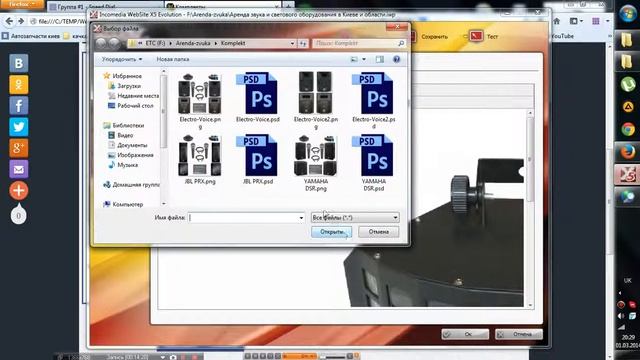This screenshot has width=640, height=360.
Task: Select Недавние места in navigation tree
Action: pos(138,96)
